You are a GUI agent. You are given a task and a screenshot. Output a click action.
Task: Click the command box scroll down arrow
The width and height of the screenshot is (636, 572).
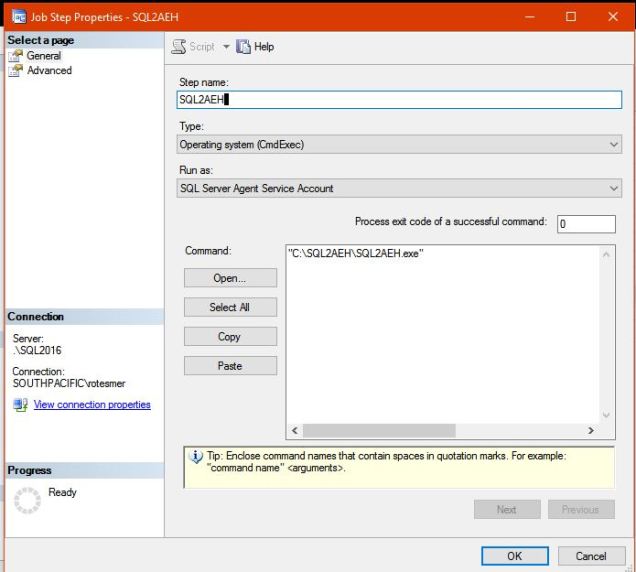pyautogui.click(x=606, y=415)
